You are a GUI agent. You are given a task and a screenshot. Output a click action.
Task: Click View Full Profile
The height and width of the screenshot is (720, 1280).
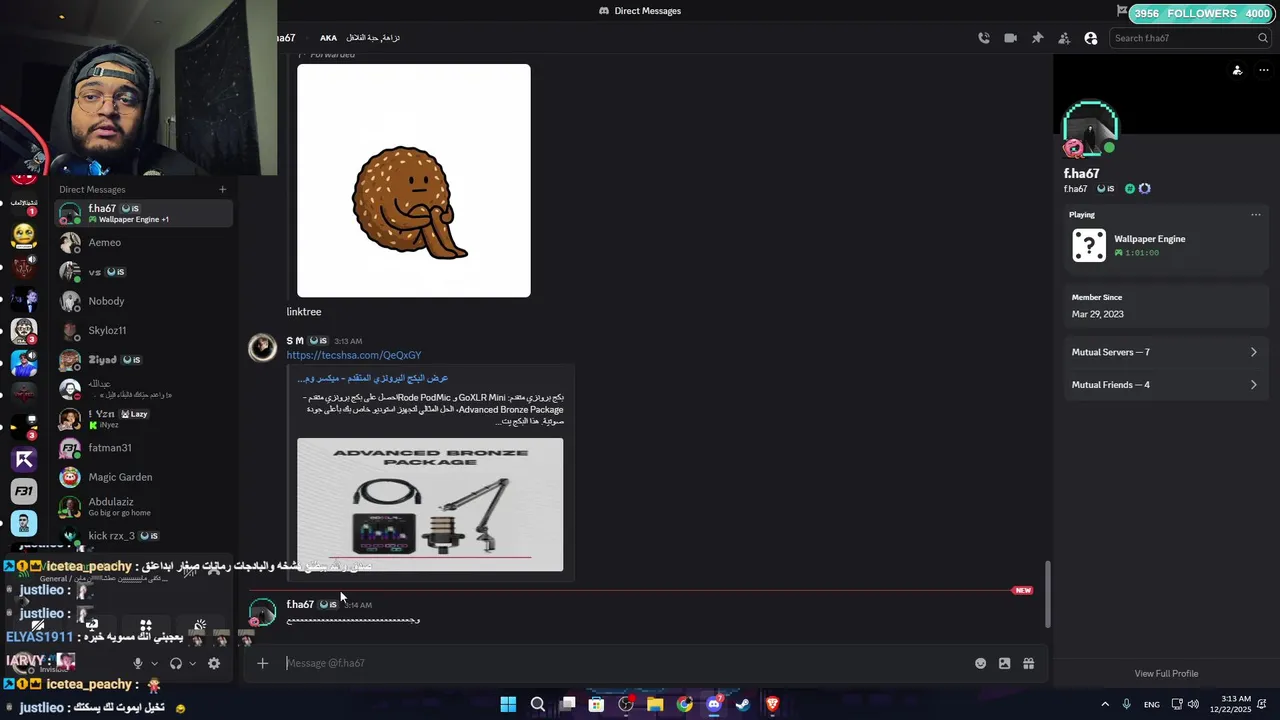(1166, 673)
